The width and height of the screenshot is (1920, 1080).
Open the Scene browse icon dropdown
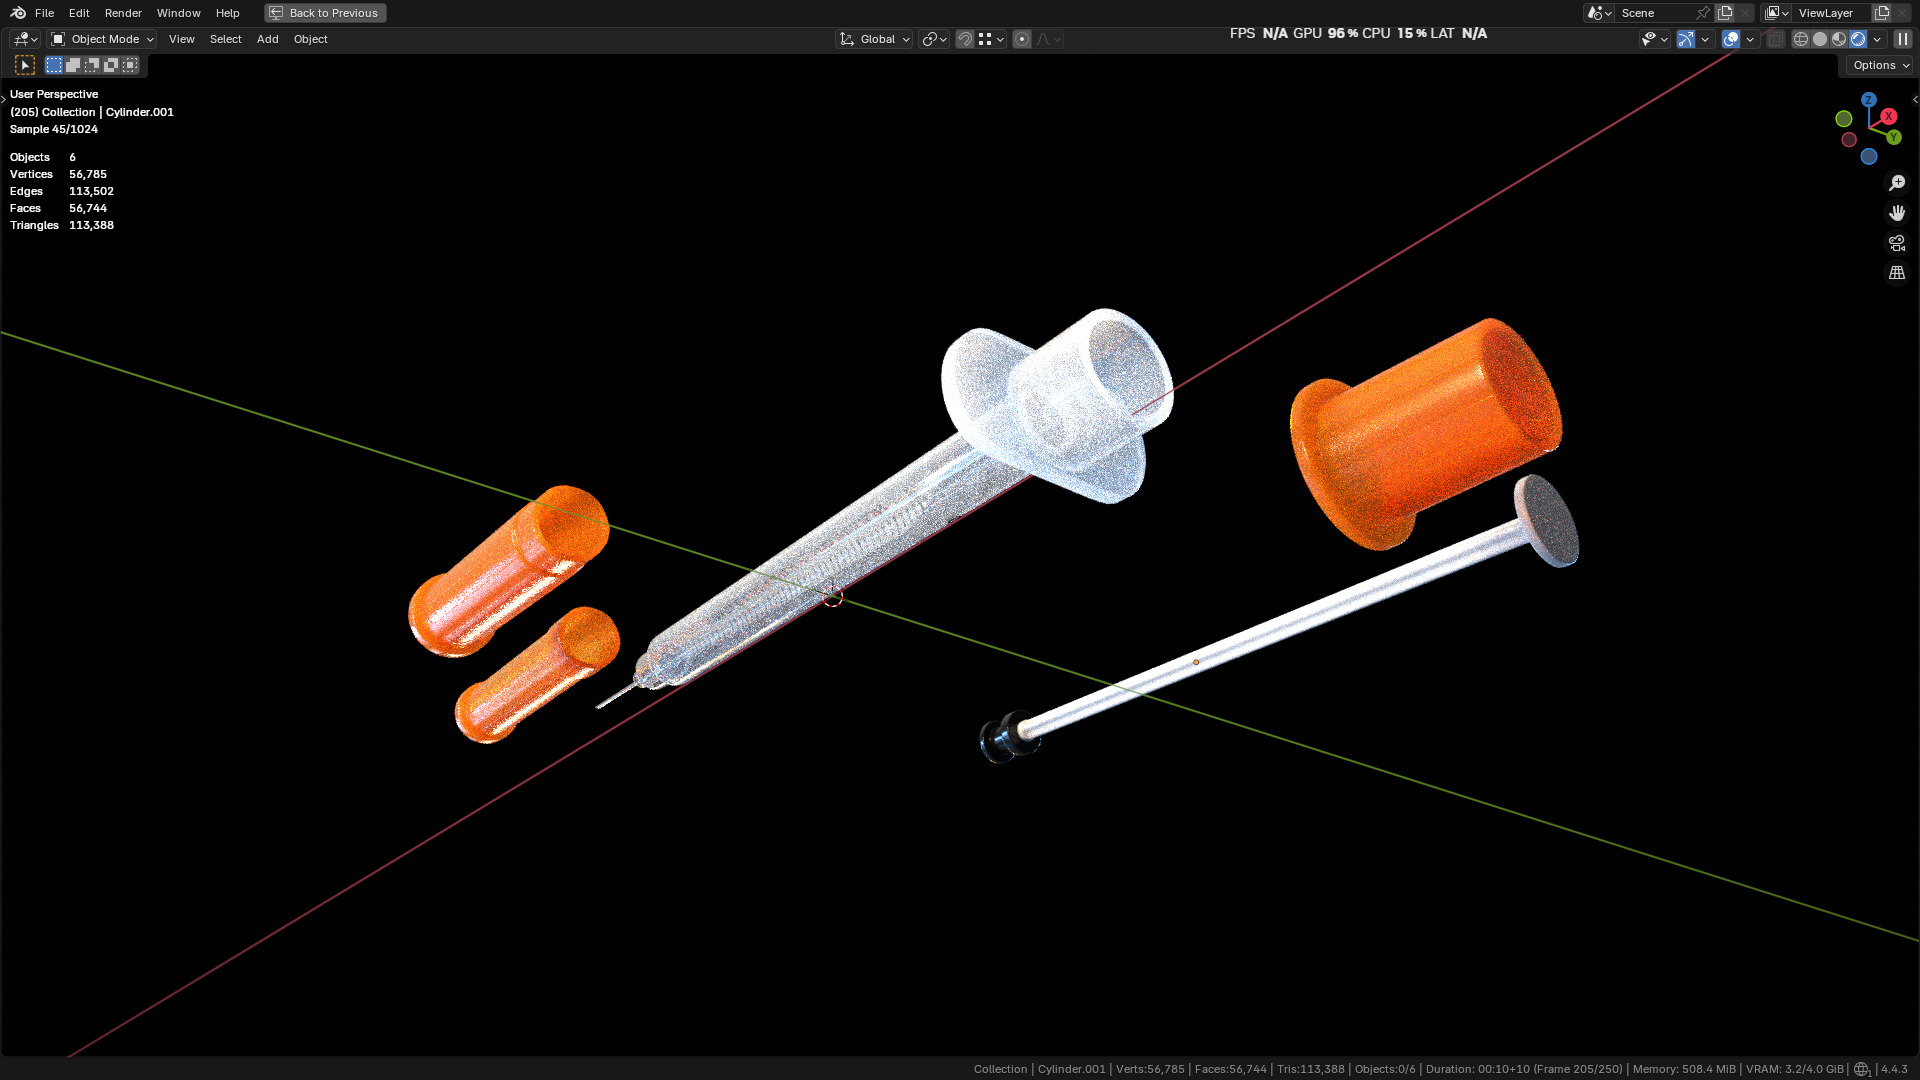1598,13
